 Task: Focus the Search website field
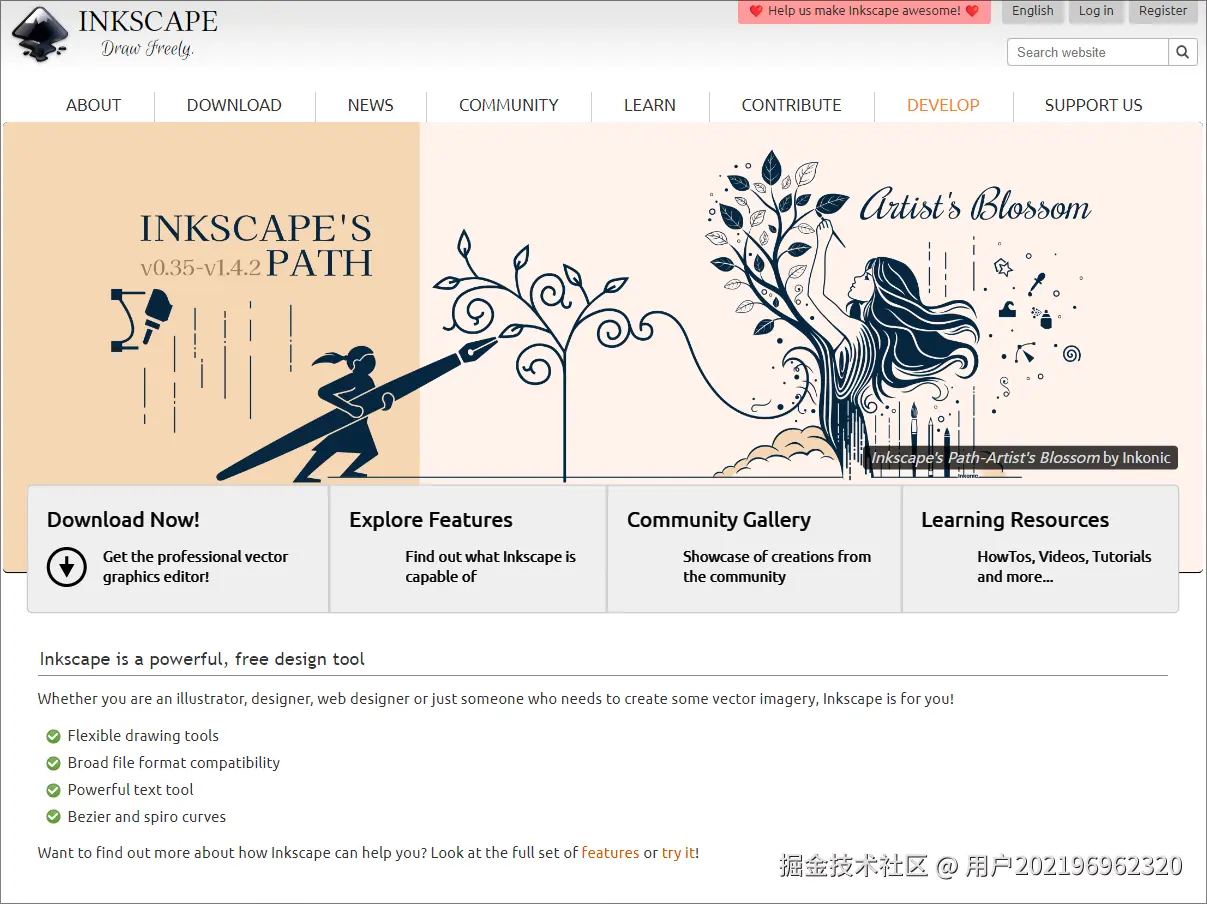coord(1088,52)
